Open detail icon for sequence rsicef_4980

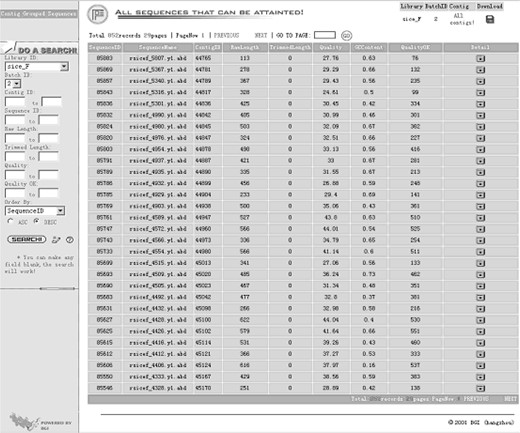pyautogui.click(x=480, y=127)
